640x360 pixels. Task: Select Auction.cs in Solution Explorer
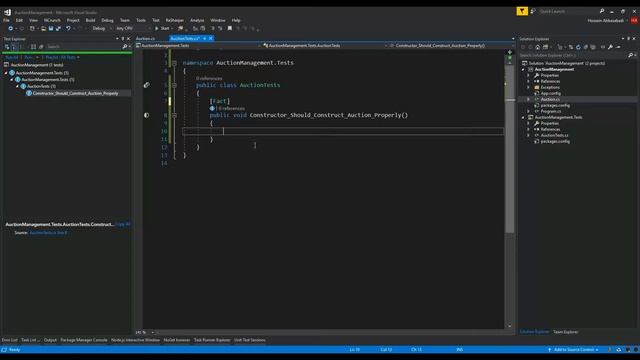click(x=550, y=99)
